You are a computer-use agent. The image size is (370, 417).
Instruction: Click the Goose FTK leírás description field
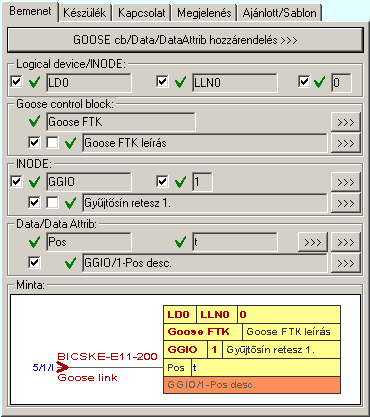tap(205, 143)
